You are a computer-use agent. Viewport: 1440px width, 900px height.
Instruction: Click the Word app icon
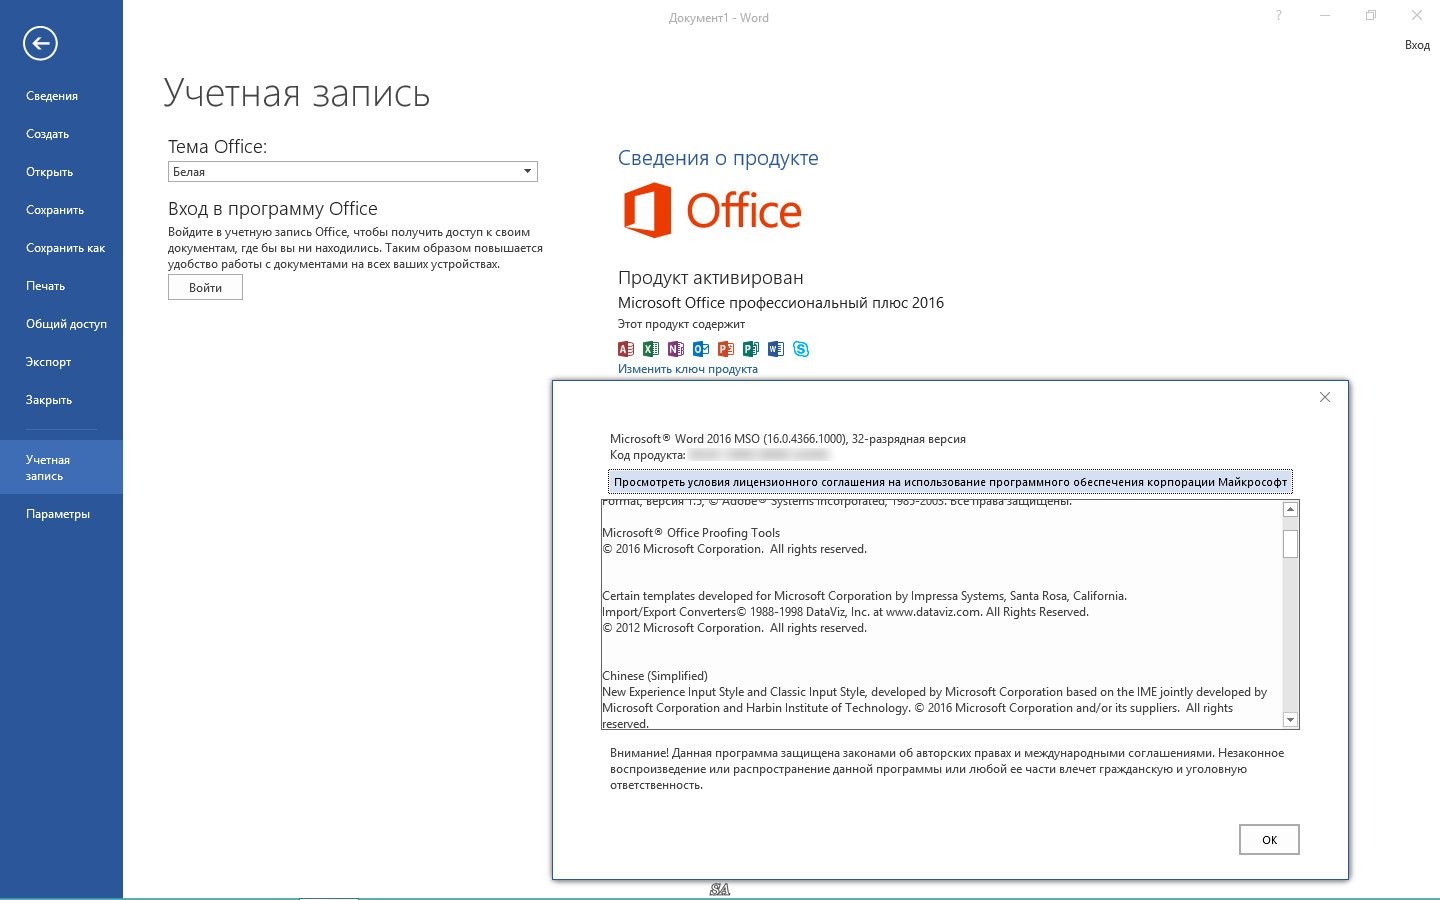(776, 349)
